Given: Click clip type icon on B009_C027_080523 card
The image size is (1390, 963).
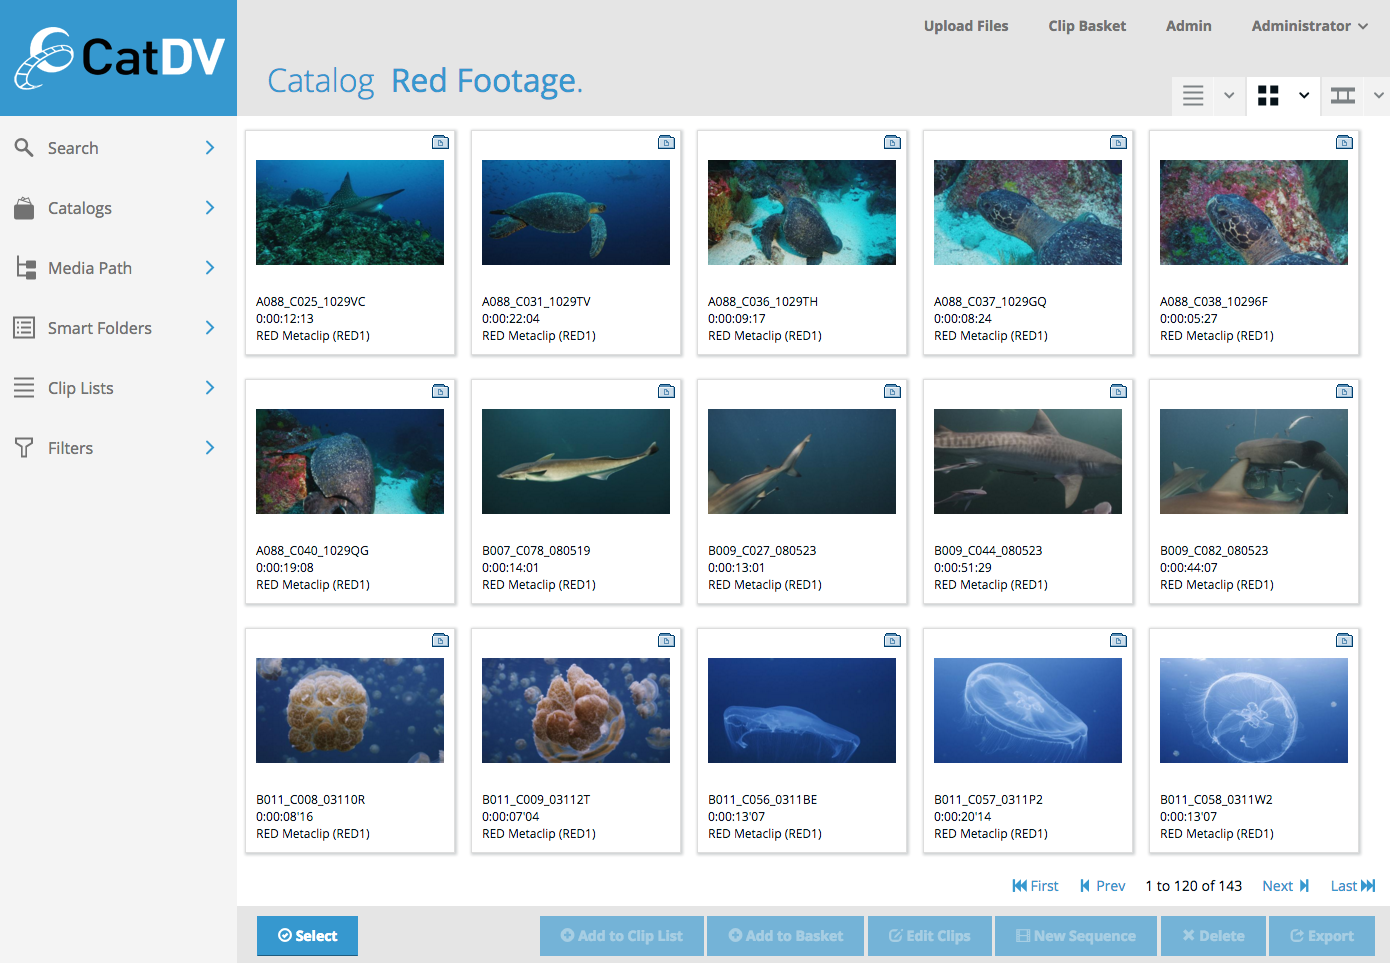Looking at the screenshot, I should coord(892,392).
